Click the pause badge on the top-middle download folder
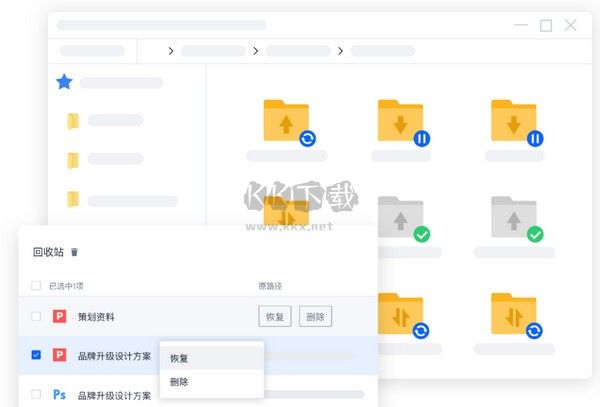Viewport: 600px width, 407px height. tap(422, 139)
